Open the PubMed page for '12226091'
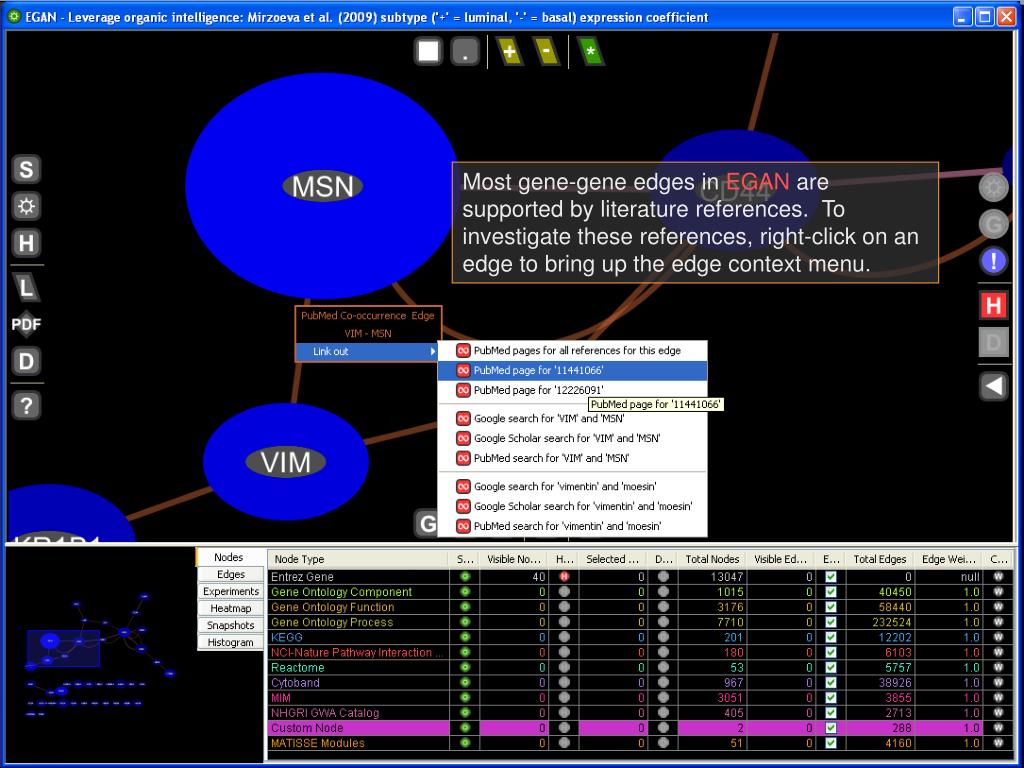 pos(572,390)
